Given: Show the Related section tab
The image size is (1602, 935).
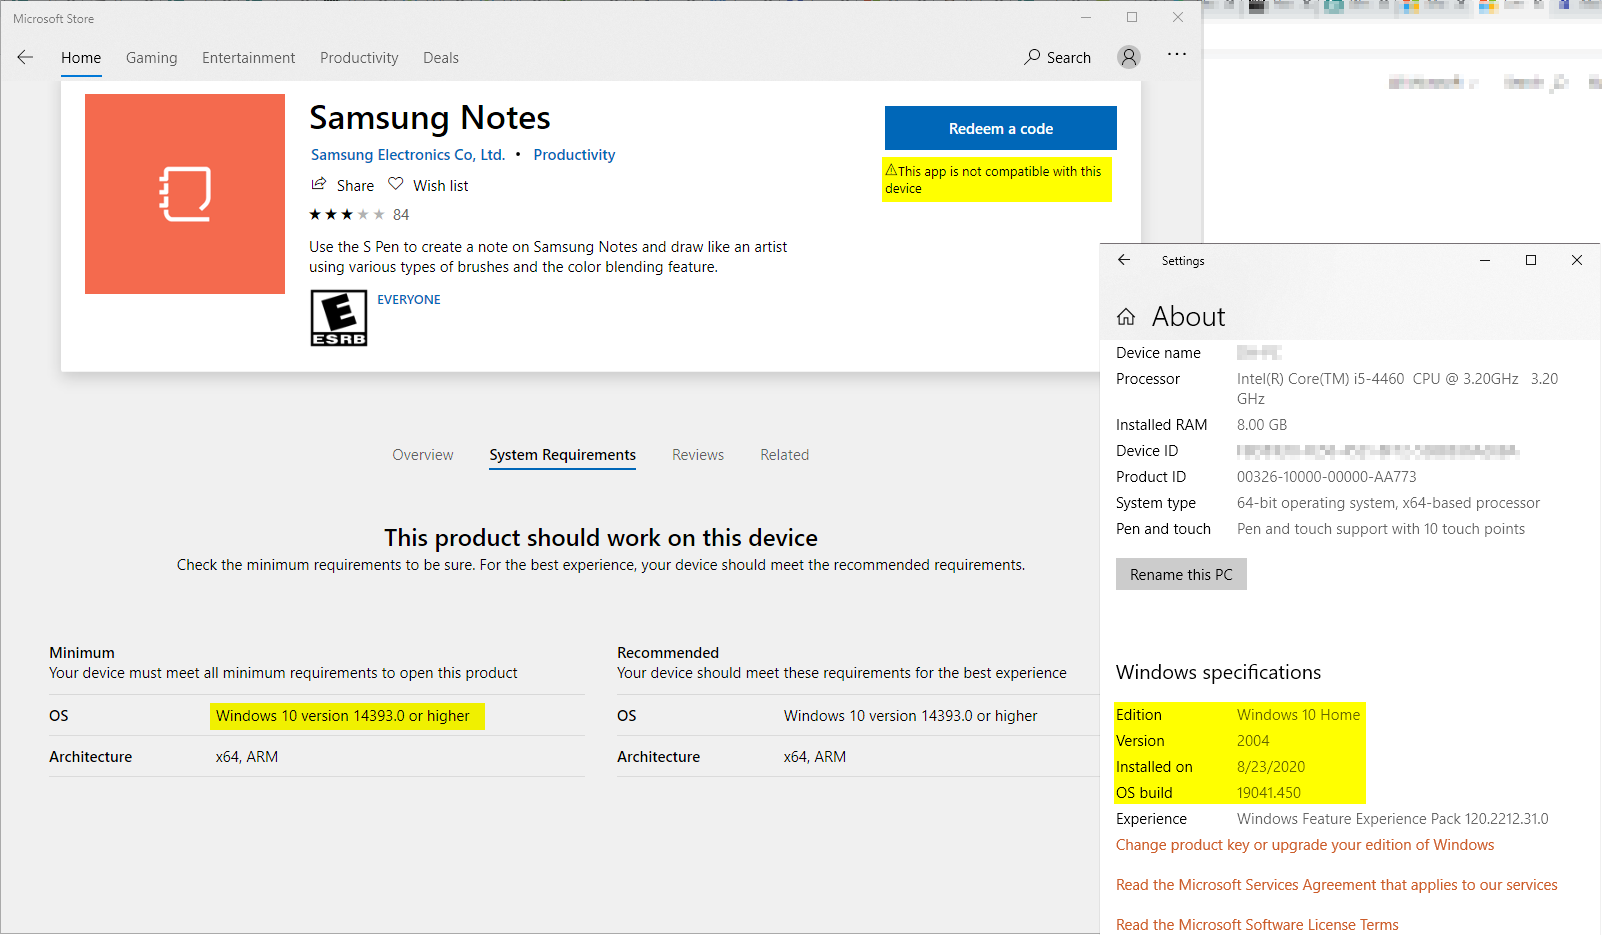Looking at the screenshot, I should click(x=784, y=455).
